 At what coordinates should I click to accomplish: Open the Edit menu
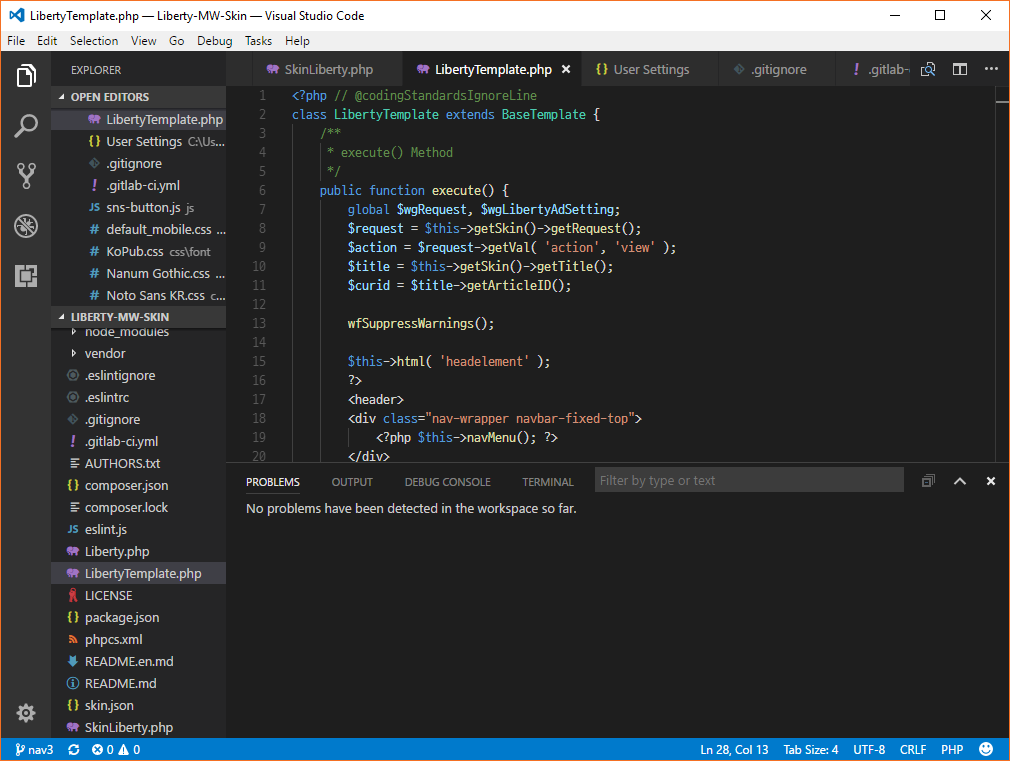pyautogui.click(x=47, y=41)
